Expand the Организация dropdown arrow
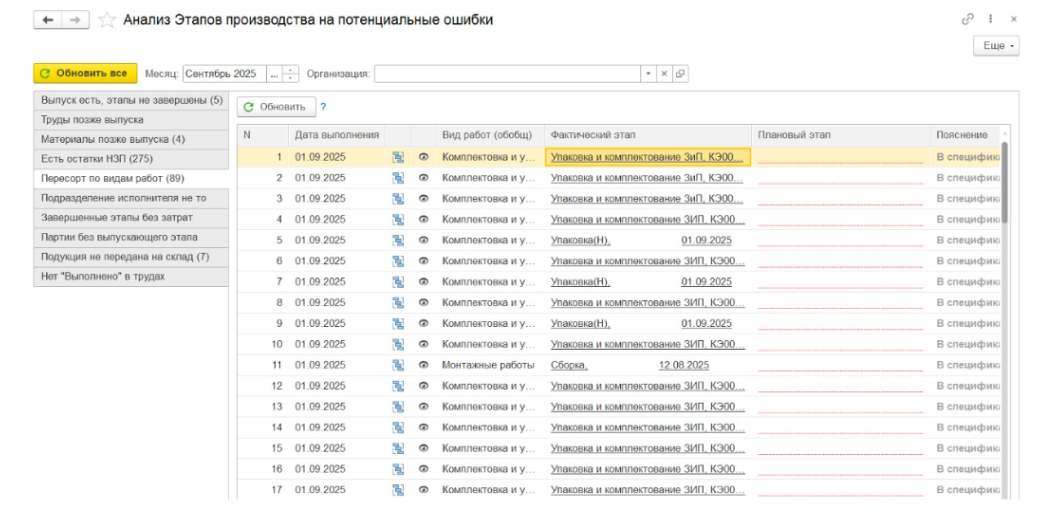Viewport: 1052px width, 523px height. (649, 74)
